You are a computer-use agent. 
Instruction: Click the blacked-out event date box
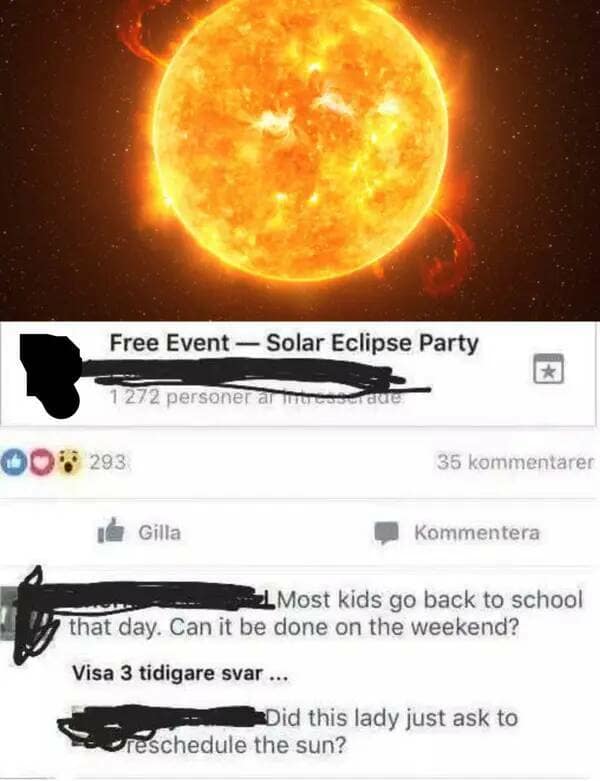[x=51, y=376]
